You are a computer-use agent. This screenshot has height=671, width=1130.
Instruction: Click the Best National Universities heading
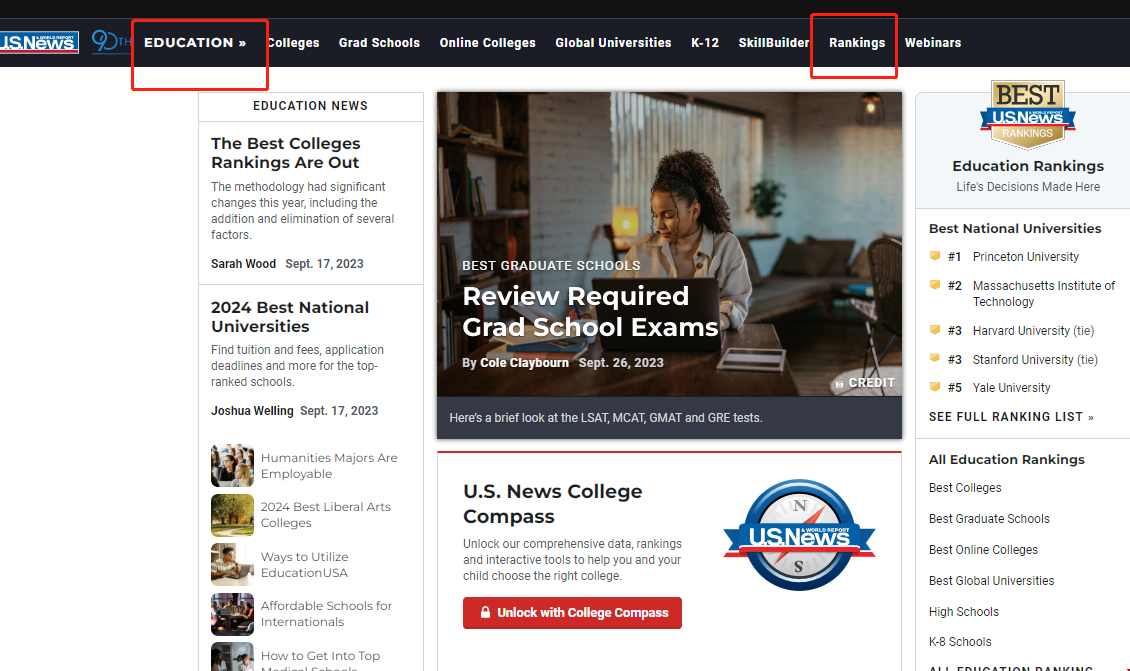click(1015, 228)
